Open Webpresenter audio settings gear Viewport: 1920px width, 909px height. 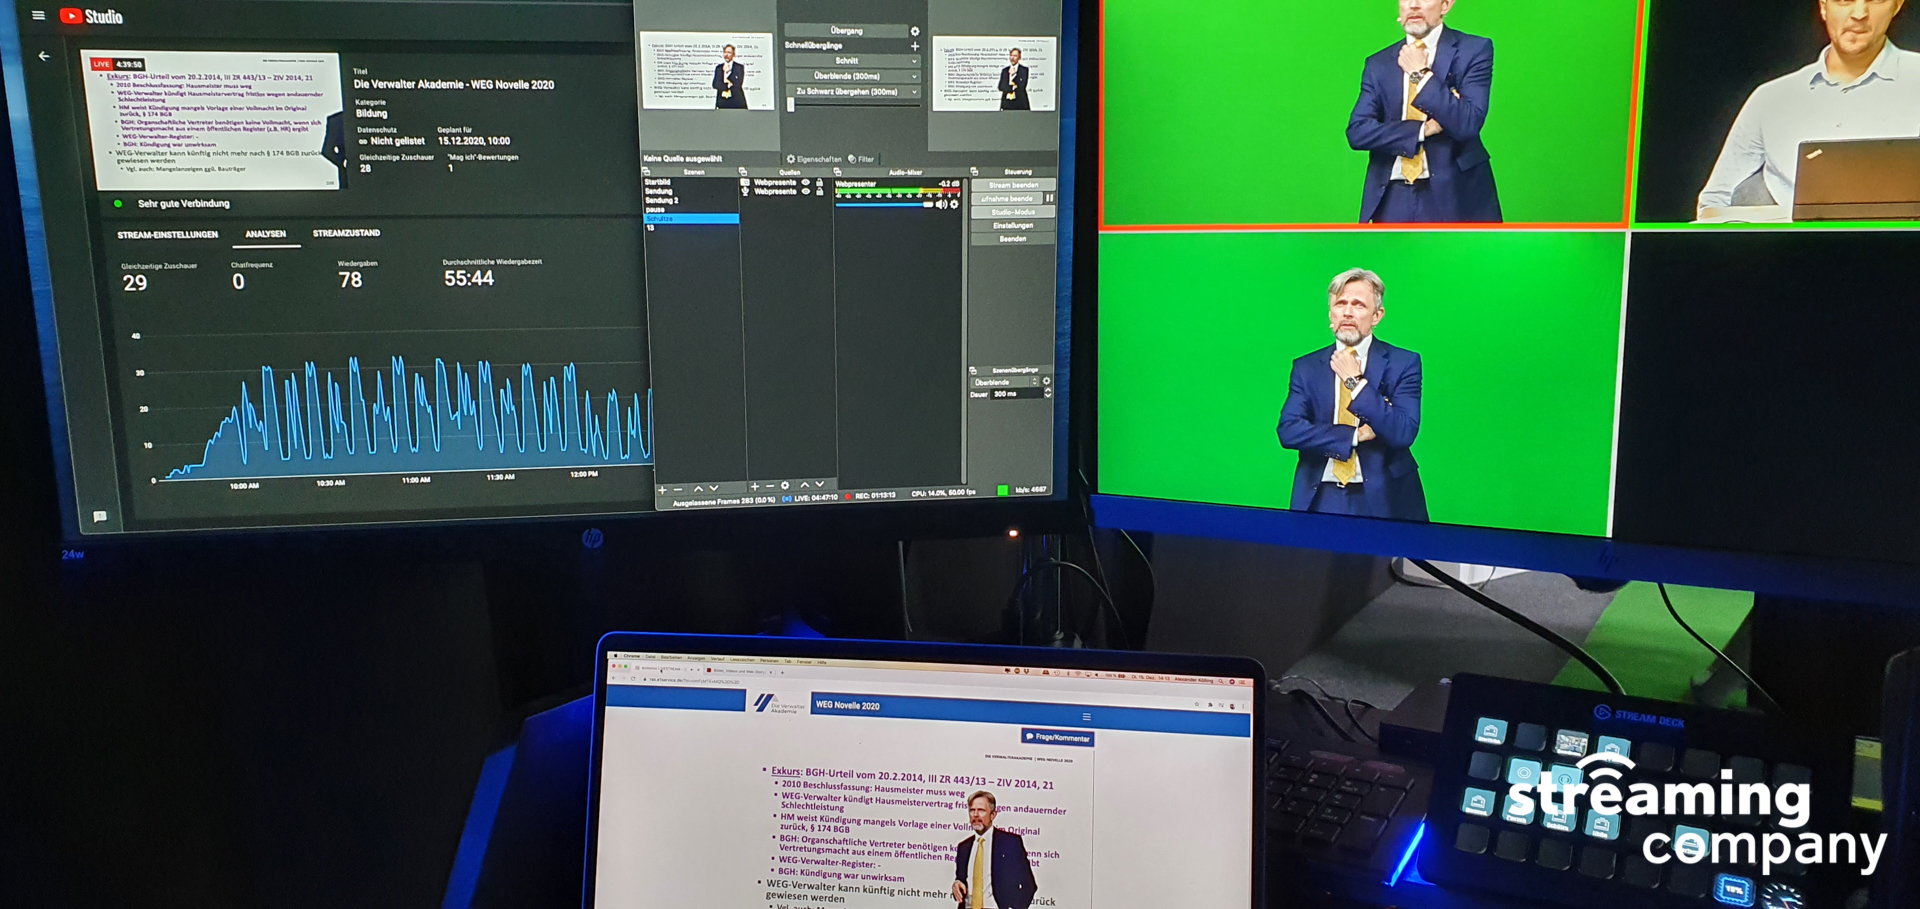(954, 204)
